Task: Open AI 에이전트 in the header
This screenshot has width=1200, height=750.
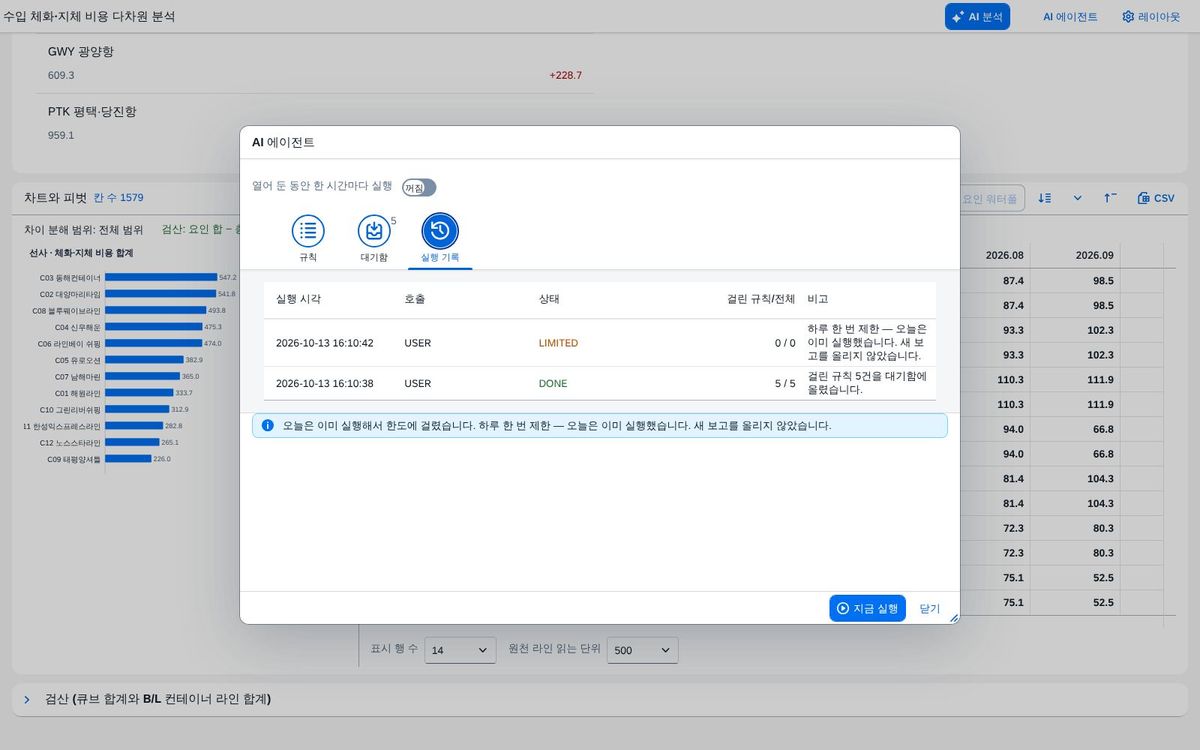Action: click(x=1070, y=16)
